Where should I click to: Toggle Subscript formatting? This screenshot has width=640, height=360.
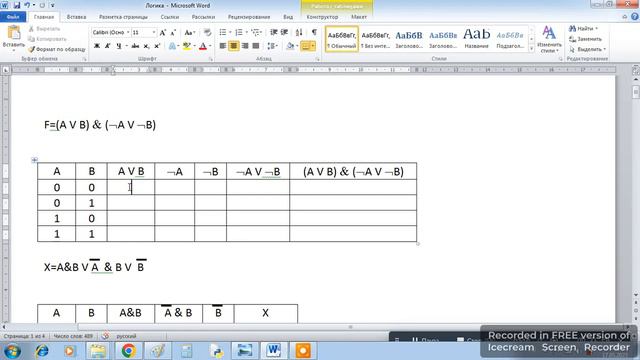[x=146, y=46]
